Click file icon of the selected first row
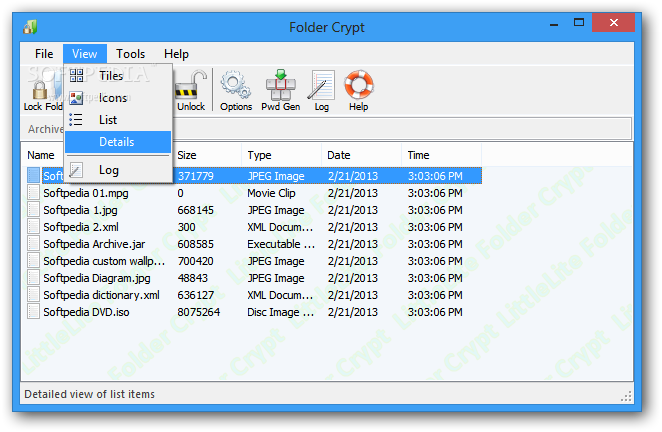 33,176
